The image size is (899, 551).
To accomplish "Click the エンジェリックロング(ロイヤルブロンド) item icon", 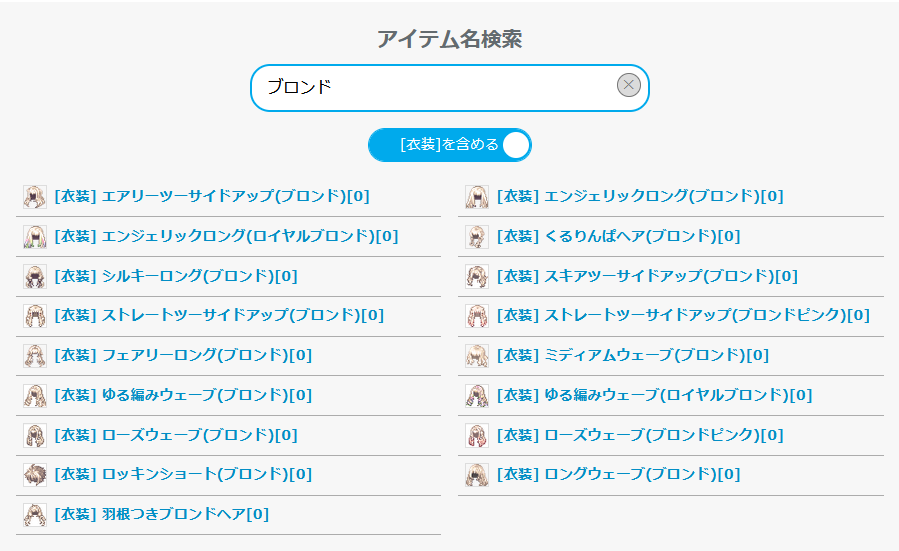I will point(35,237).
